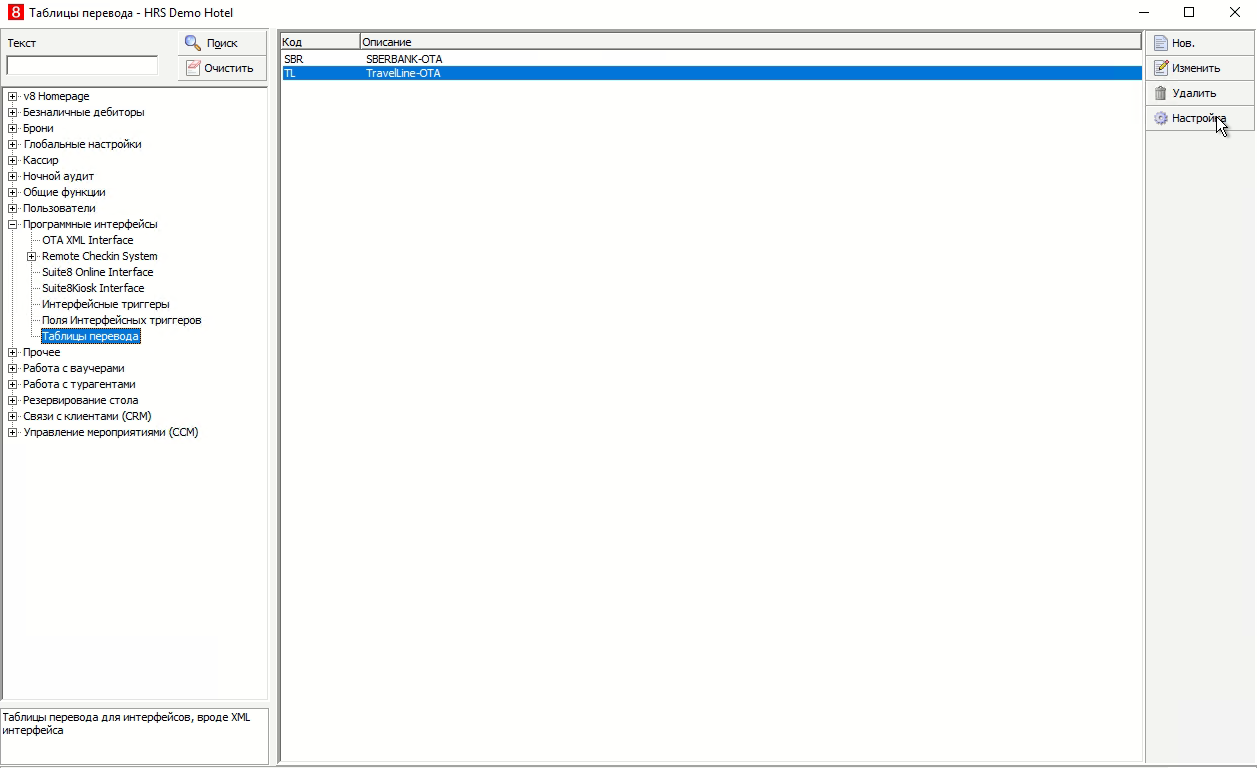Select the Кассир tree label
This screenshot has height=768, width=1257.
pyautogui.click(x=41, y=160)
